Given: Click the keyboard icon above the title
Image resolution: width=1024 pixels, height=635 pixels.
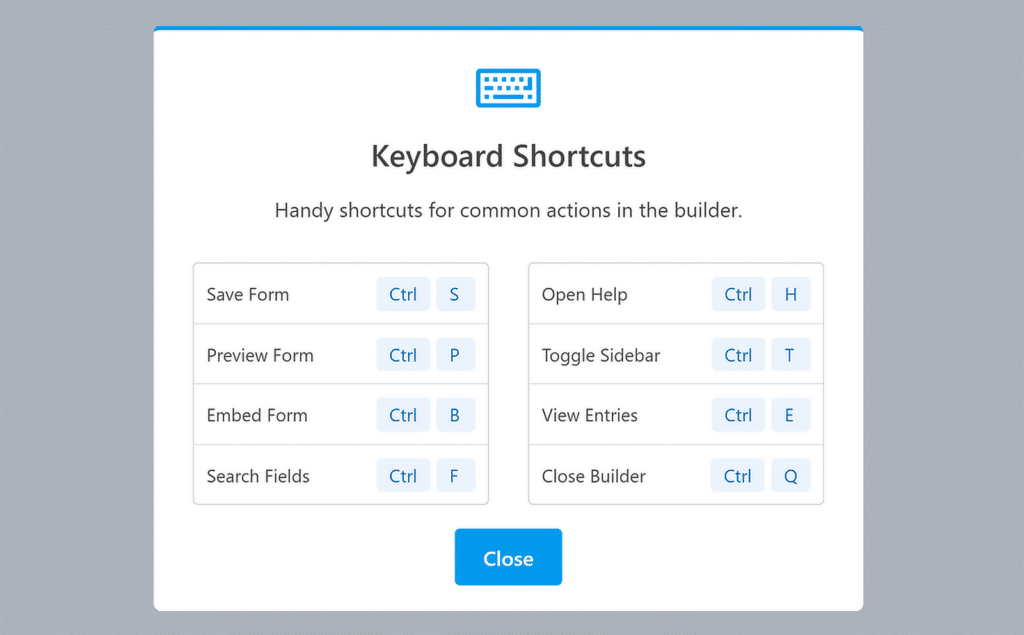Looking at the screenshot, I should click(x=508, y=88).
